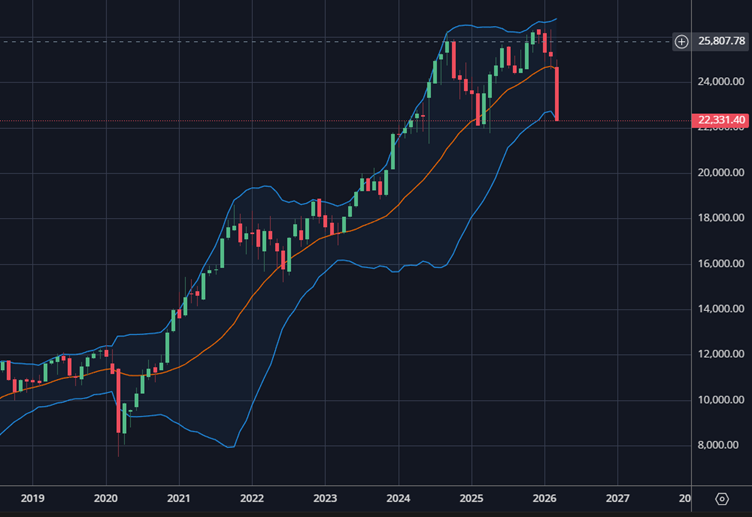Select the 2022 label on time axis
752x517 pixels.
pyautogui.click(x=251, y=498)
